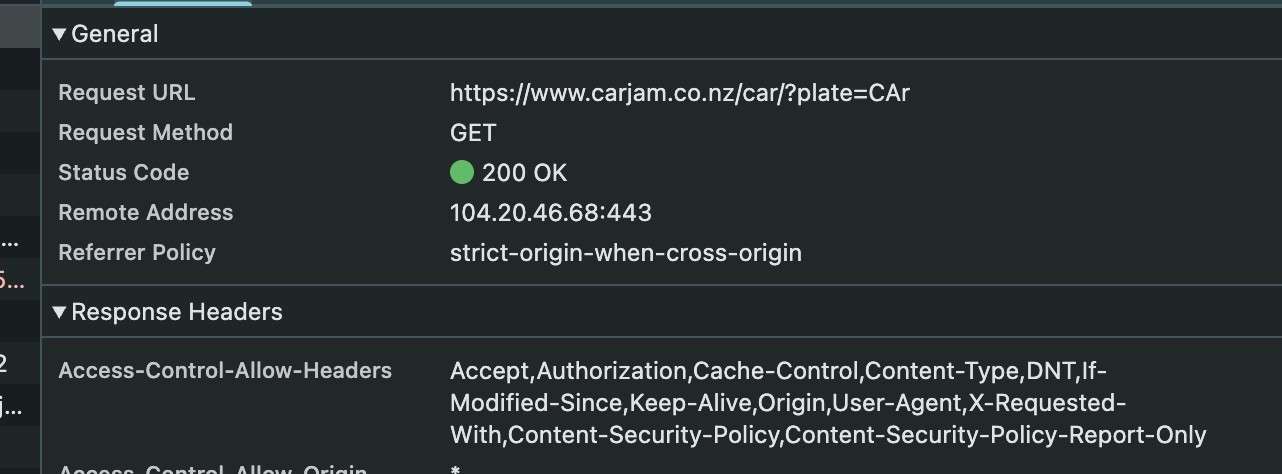
Task: Click the green status indicator dot
Action: pos(461,173)
